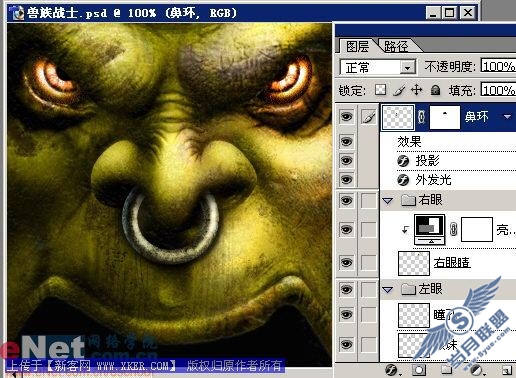This screenshot has height=378, width=516.
Task: Select the 右眼睛 layer name
Action: coord(452,263)
